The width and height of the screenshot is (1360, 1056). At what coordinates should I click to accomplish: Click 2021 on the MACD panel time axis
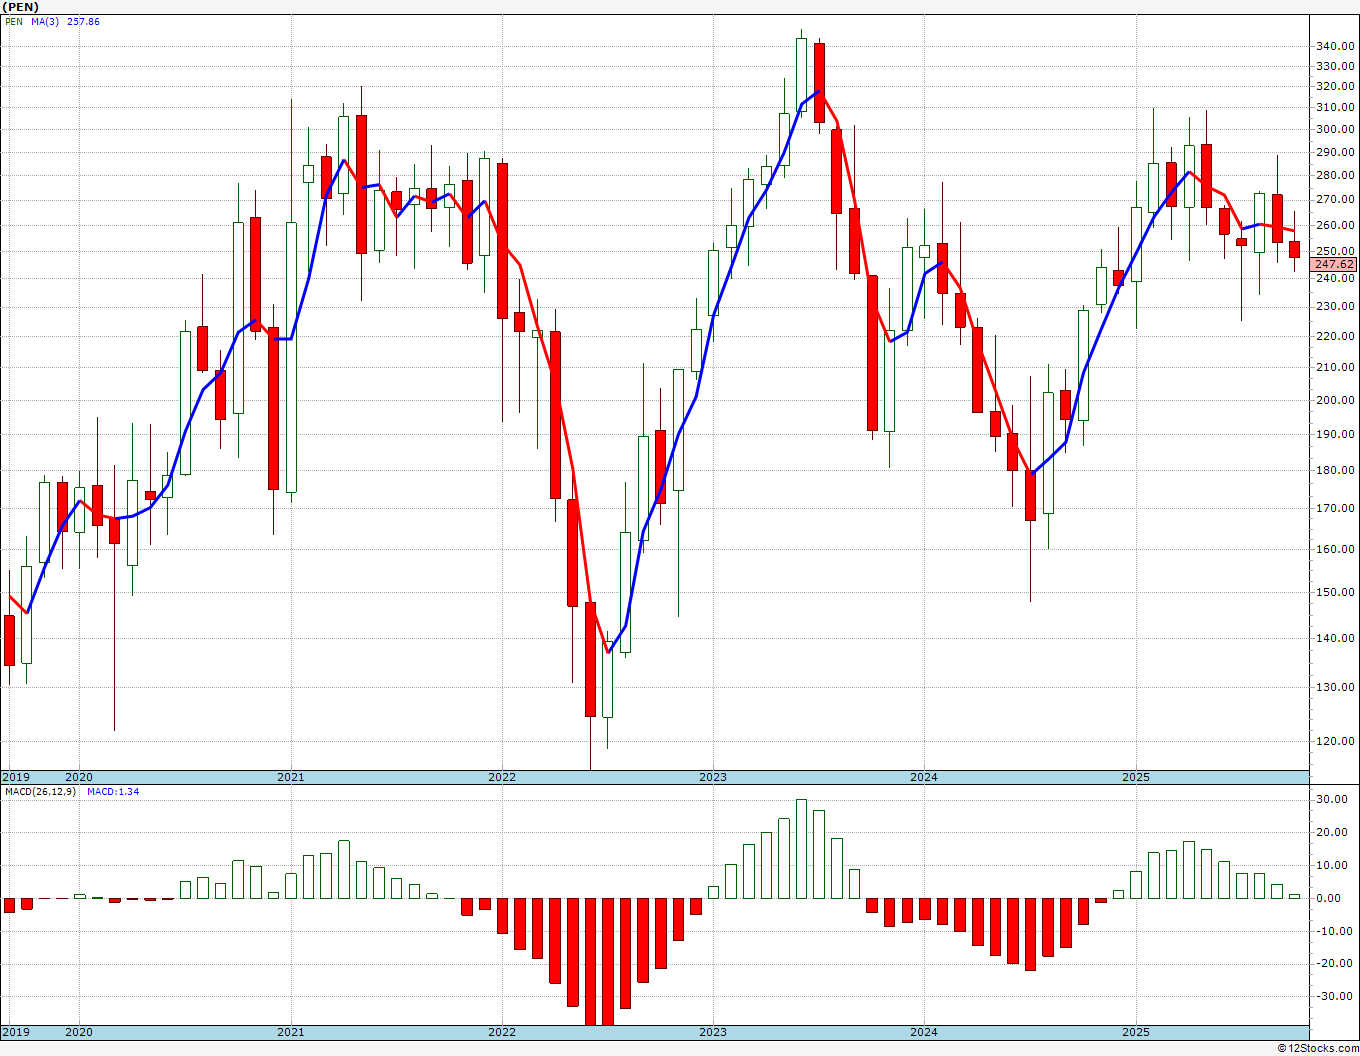click(x=291, y=1032)
